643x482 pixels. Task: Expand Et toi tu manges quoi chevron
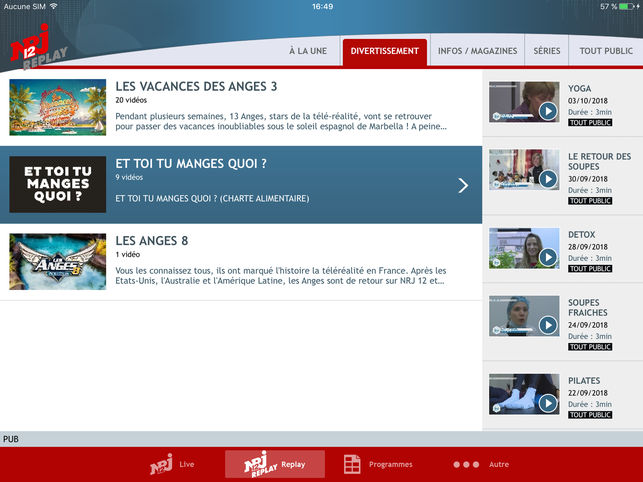click(x=463, y=185)
